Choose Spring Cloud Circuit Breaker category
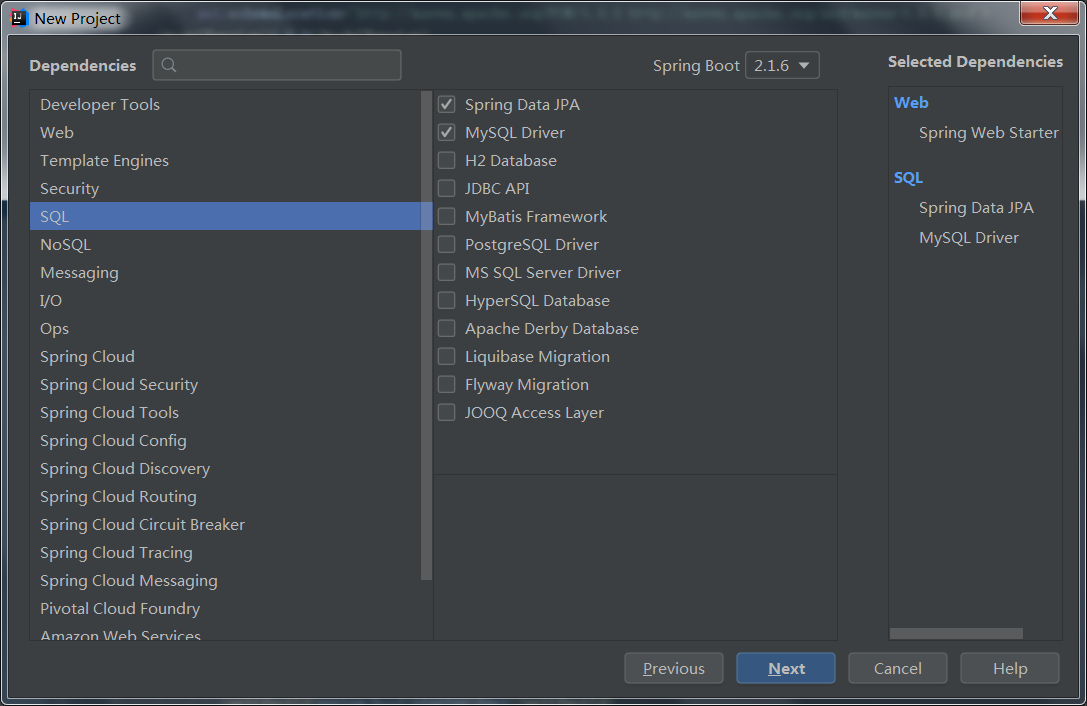This screenshot has height=706, width=1087. pyautogui.click(x=225, y=525)
